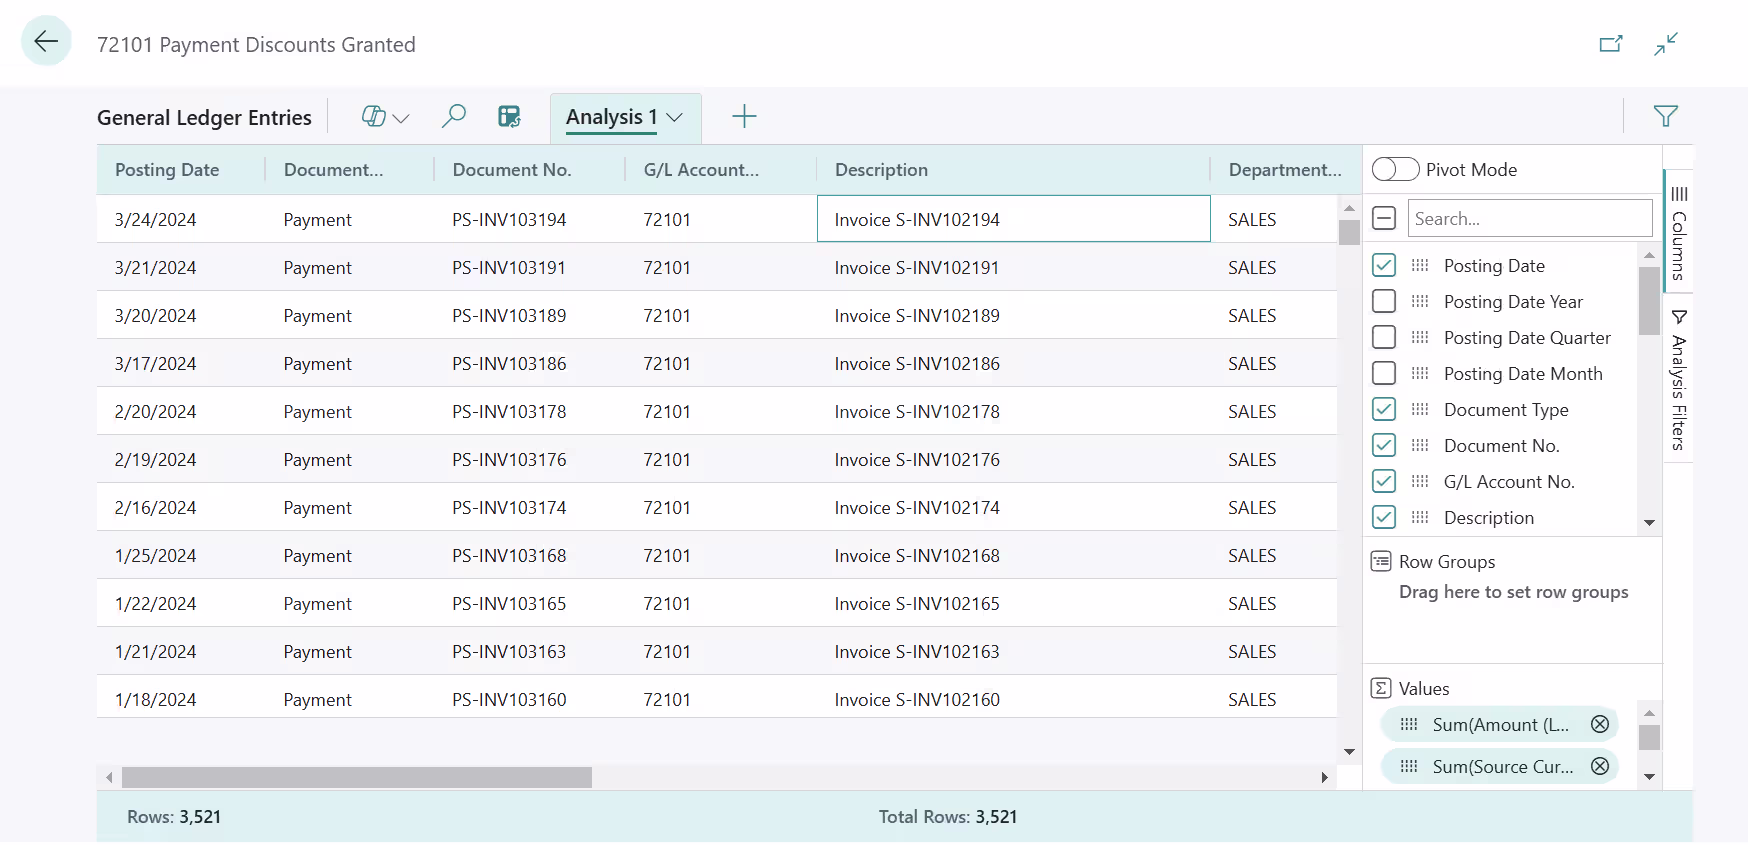Open the Analysis Filters side tab
This screenshot has height=845, width=1748.
click(x=1679, y=380)
